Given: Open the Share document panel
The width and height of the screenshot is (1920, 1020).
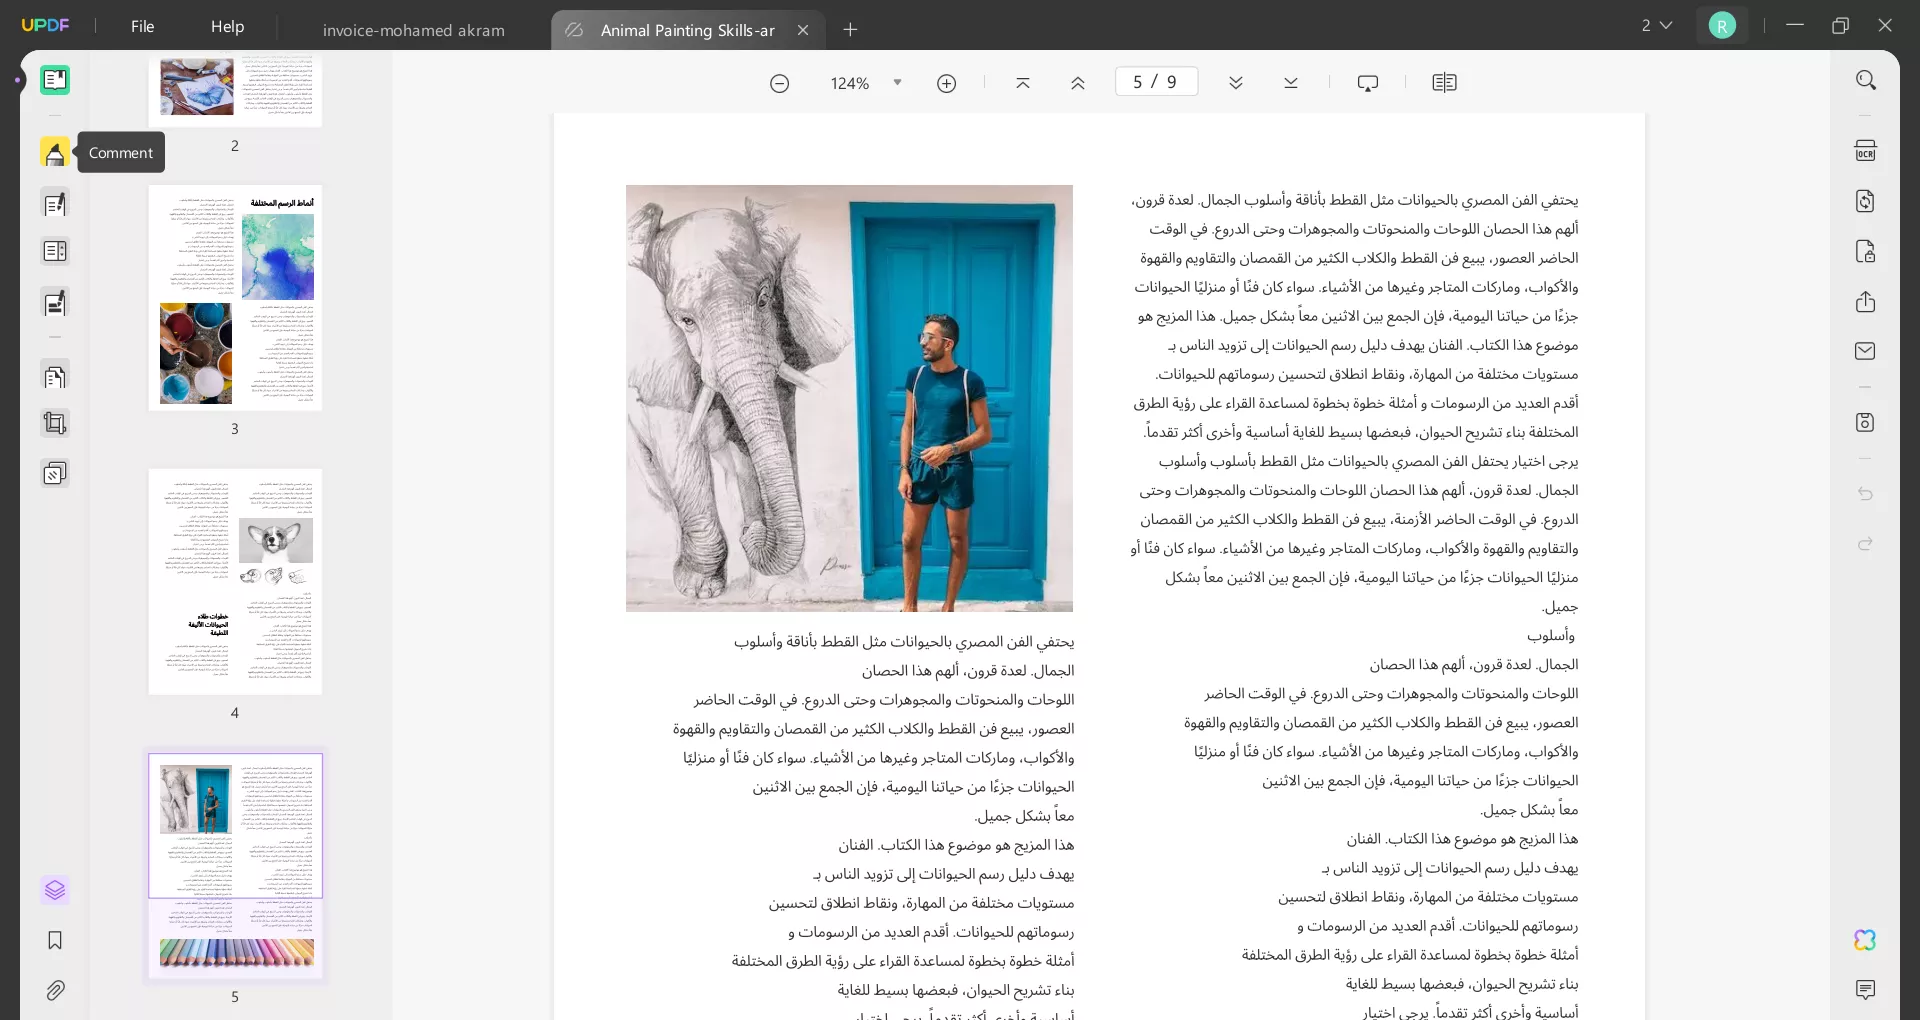Looking at the screenshot, I should (x=1866, y=301).
